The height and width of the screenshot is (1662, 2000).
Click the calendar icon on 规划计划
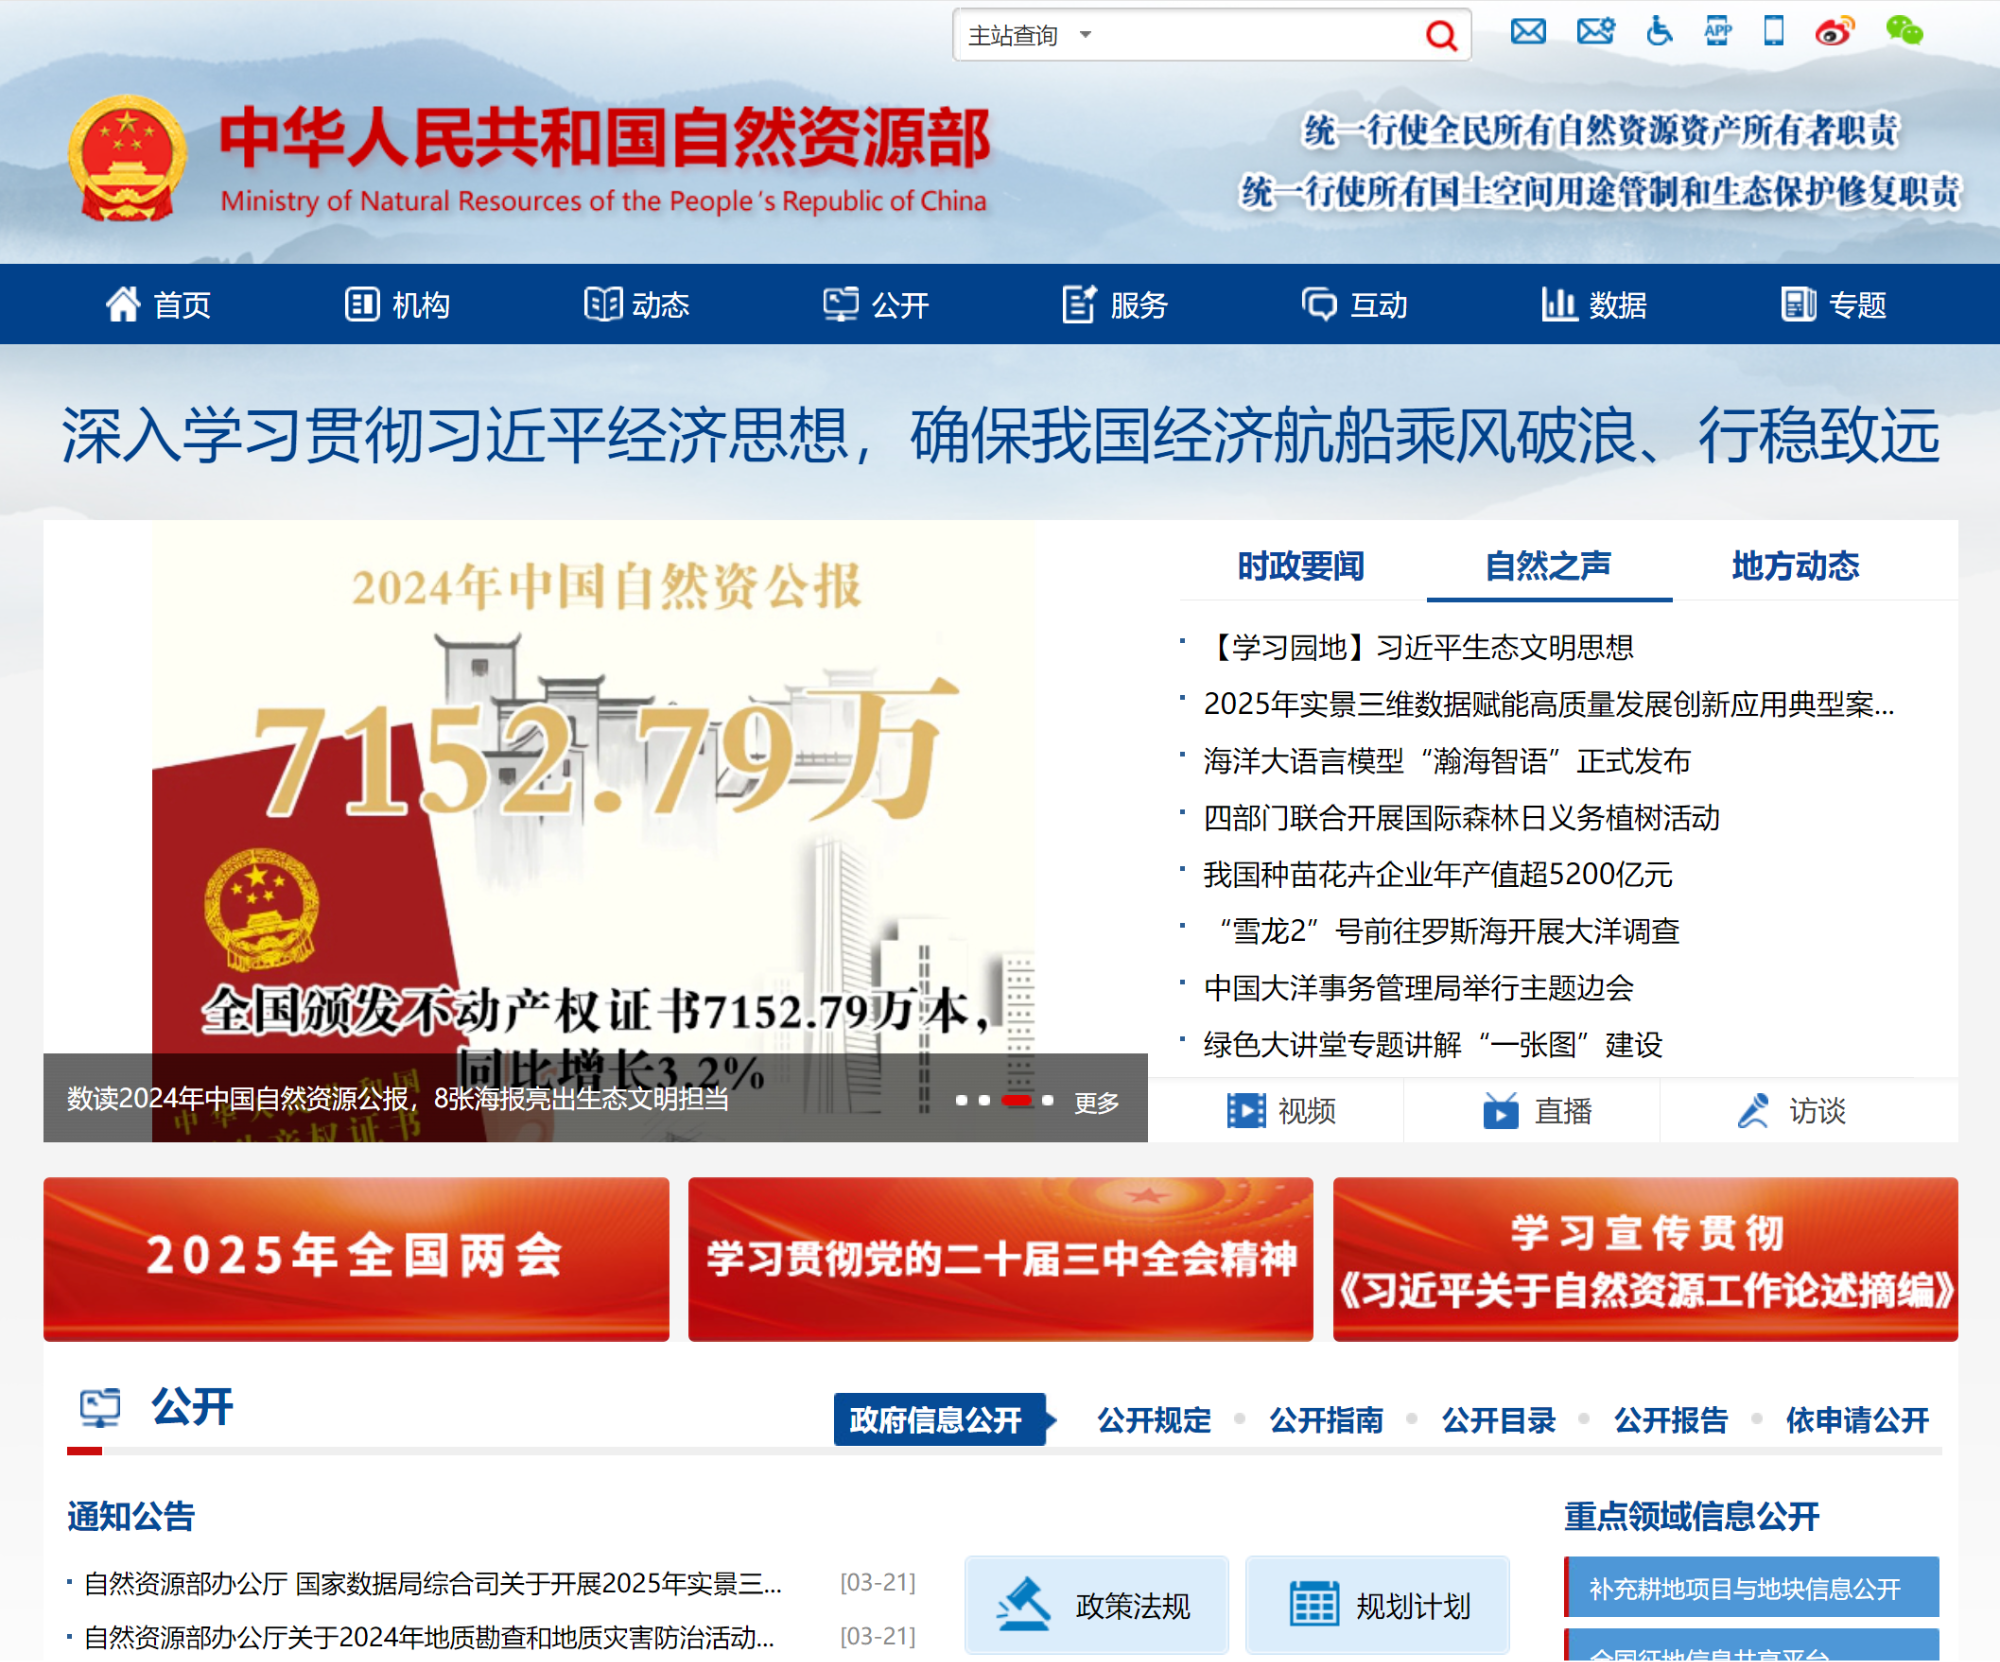pyautogui.click(x=1313, y=1604)
